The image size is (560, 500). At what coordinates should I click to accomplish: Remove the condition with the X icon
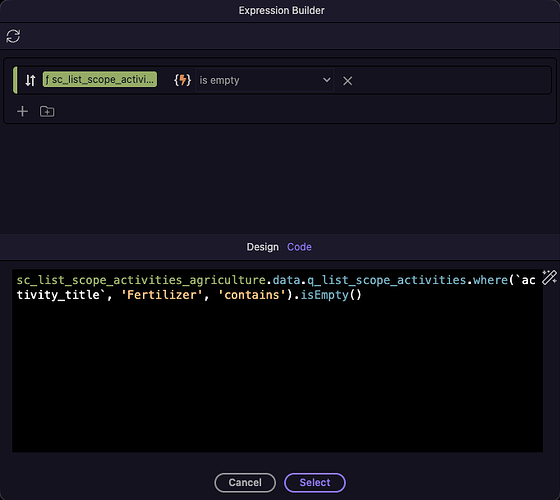(x=348, y=81)
